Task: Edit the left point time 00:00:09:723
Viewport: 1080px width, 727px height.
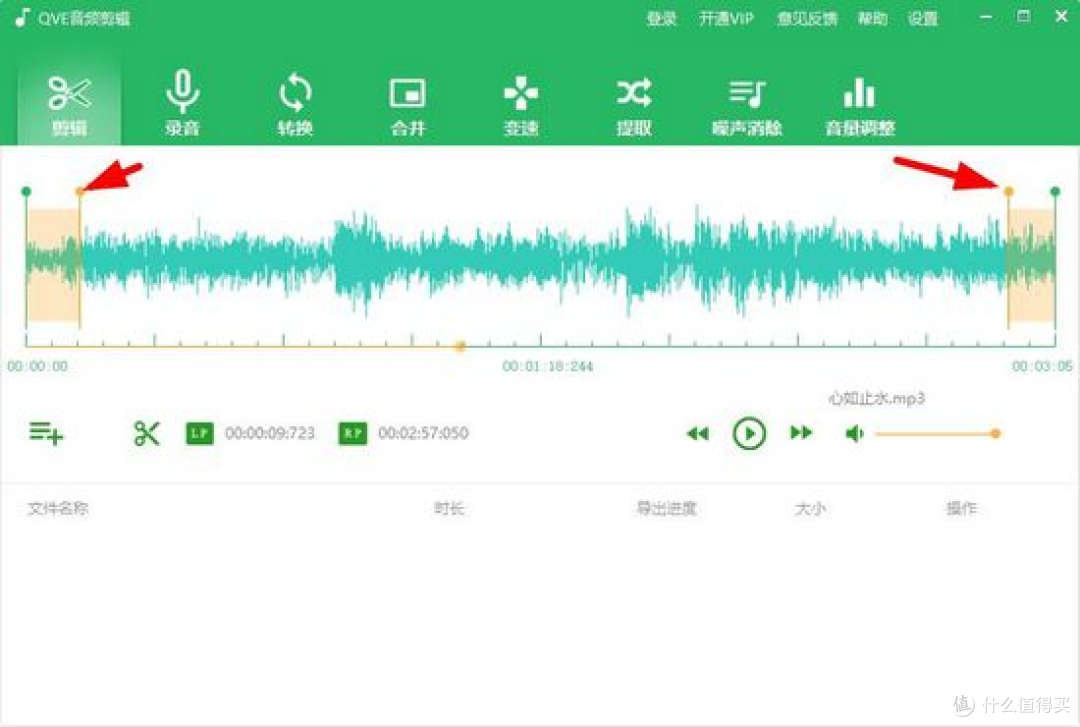Action: 270,433
